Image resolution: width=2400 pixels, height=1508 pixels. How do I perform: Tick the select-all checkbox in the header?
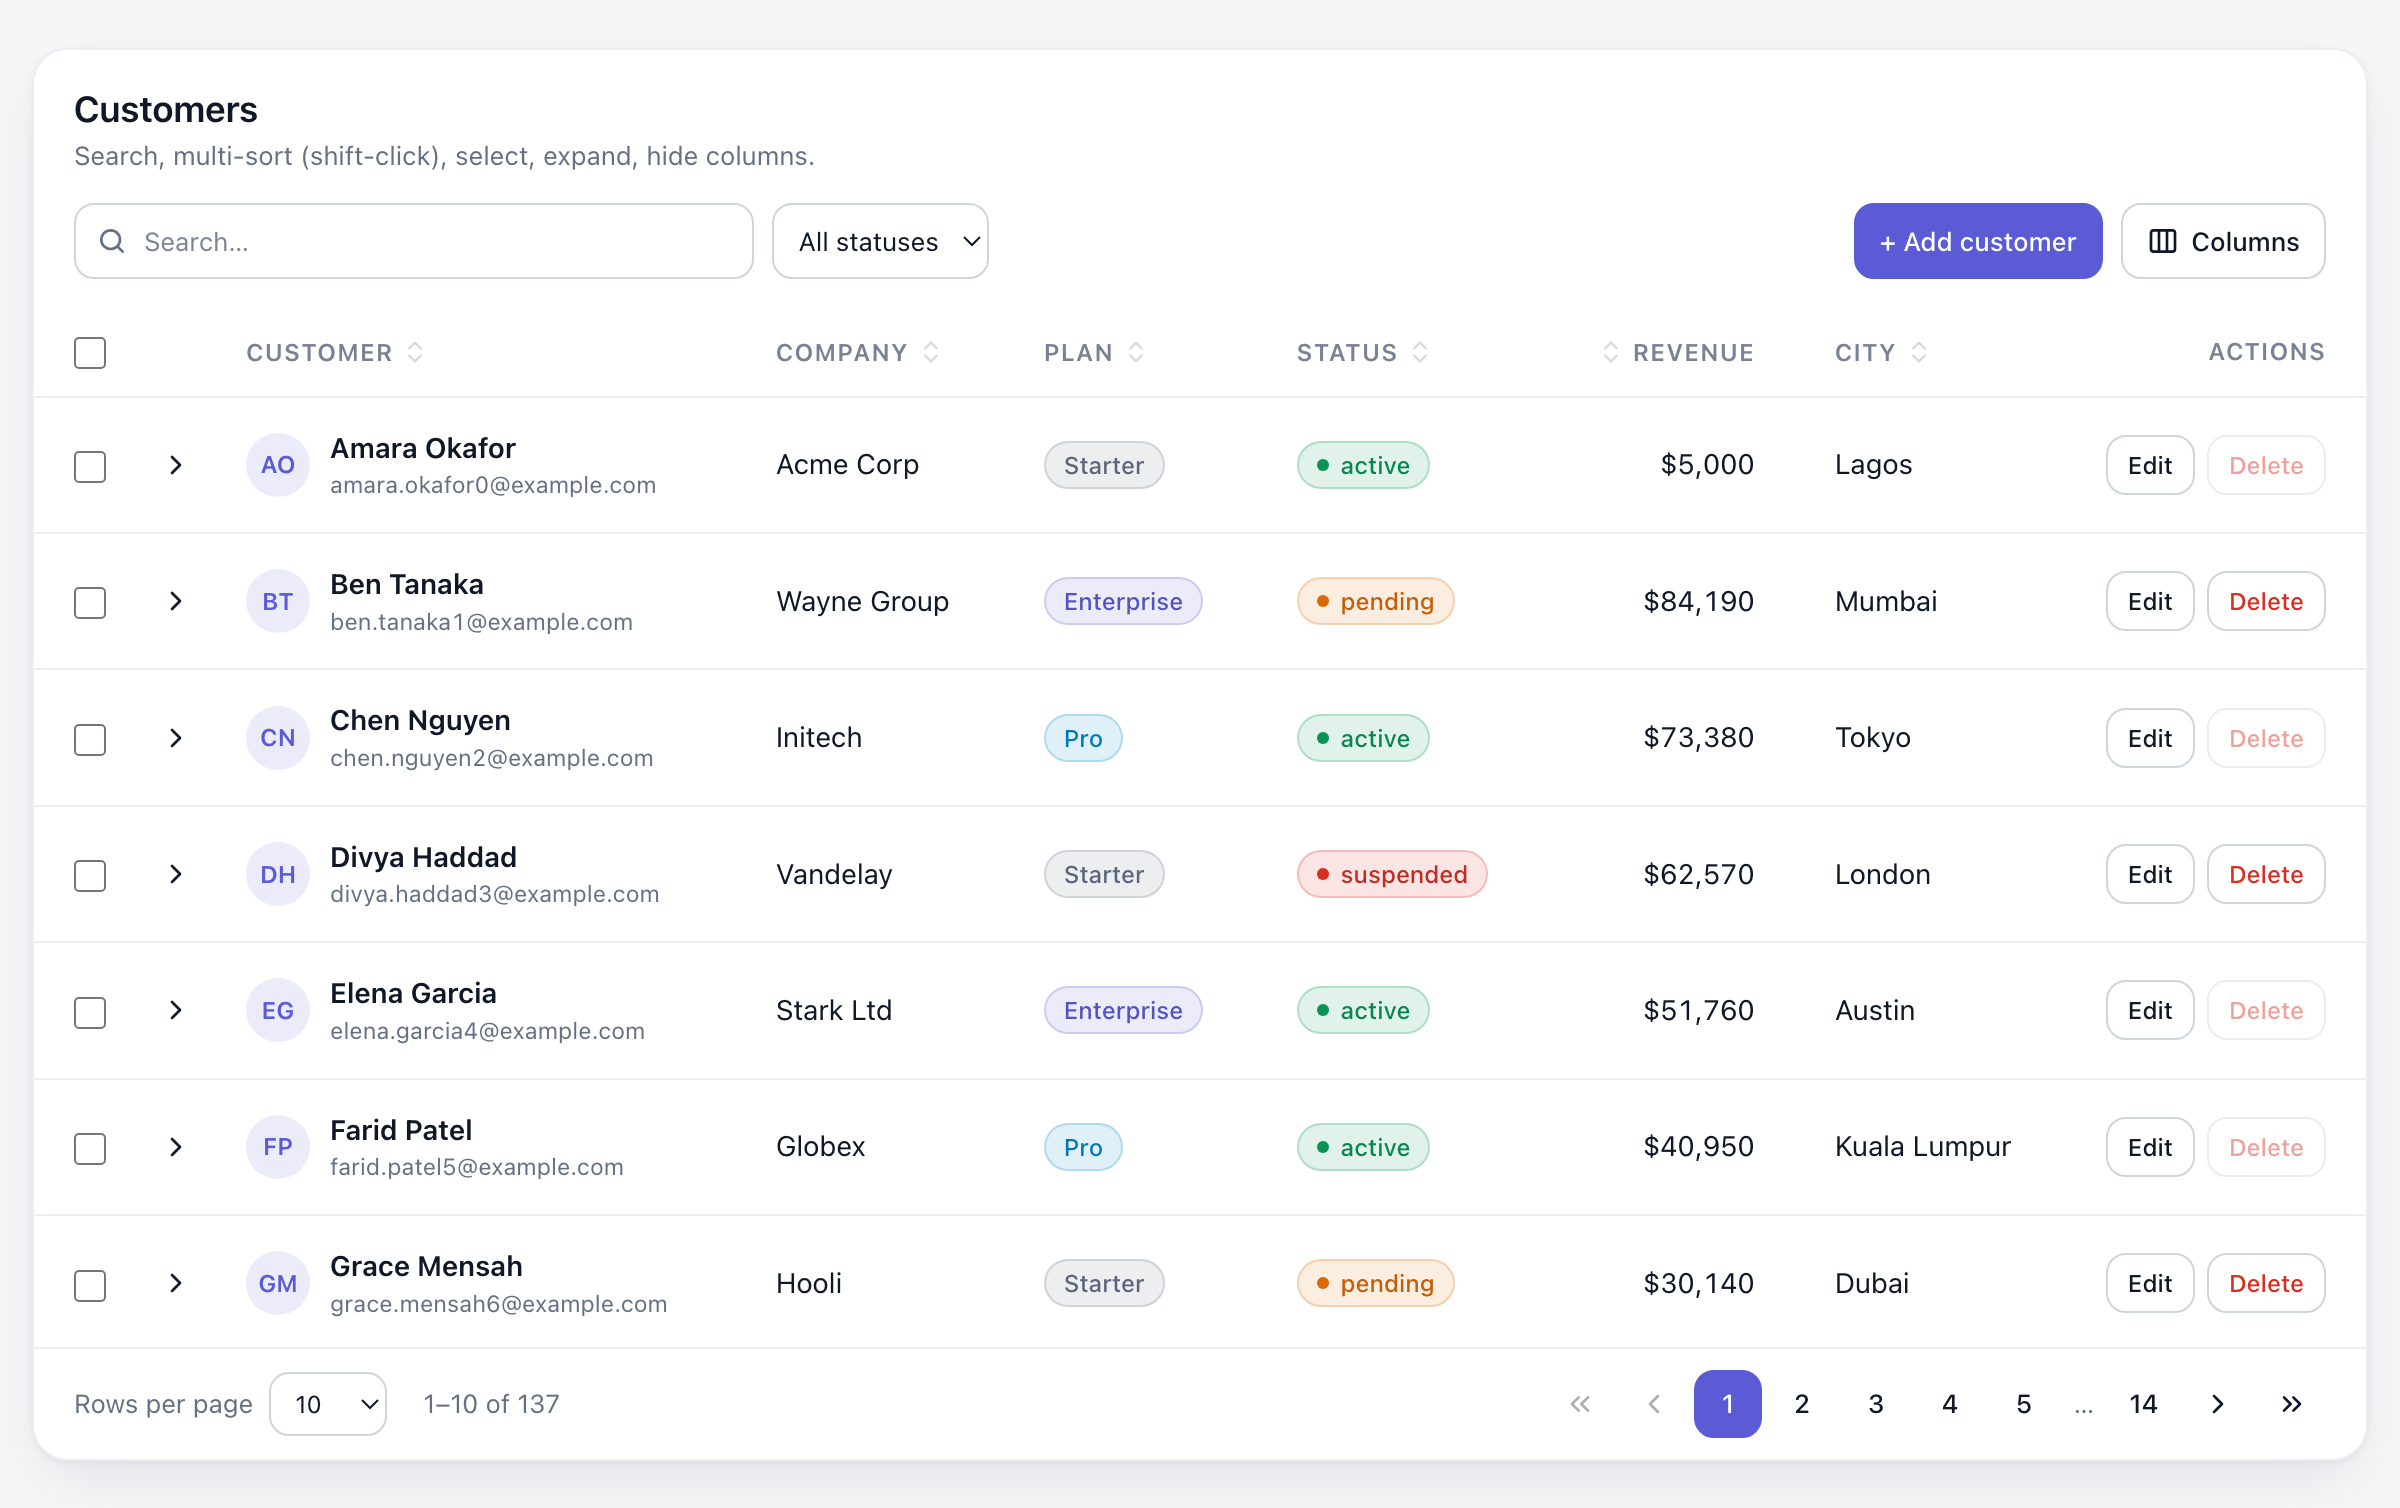coord(90,353)
